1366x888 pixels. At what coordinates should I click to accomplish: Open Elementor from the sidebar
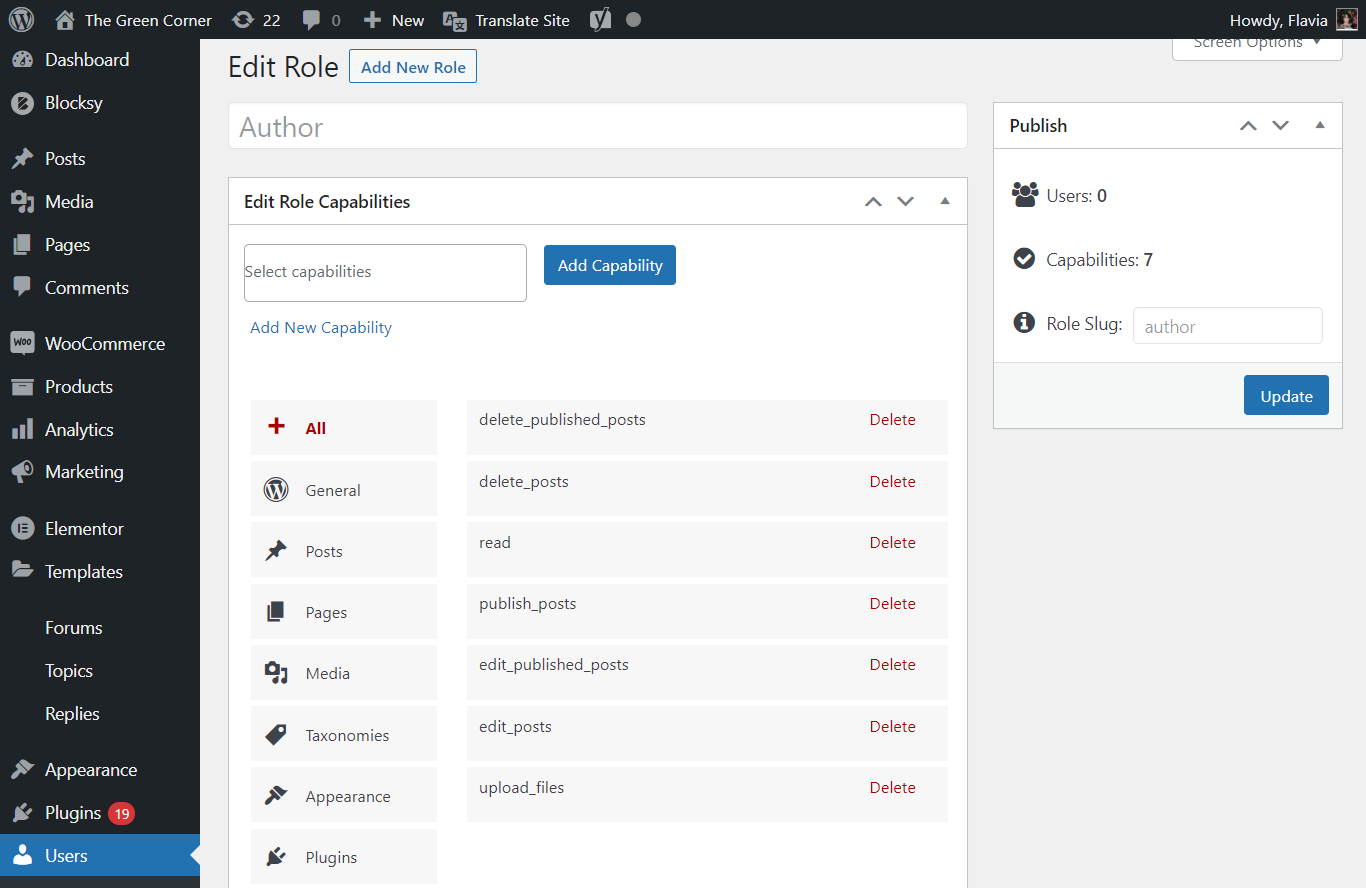(x=84, y=529)
